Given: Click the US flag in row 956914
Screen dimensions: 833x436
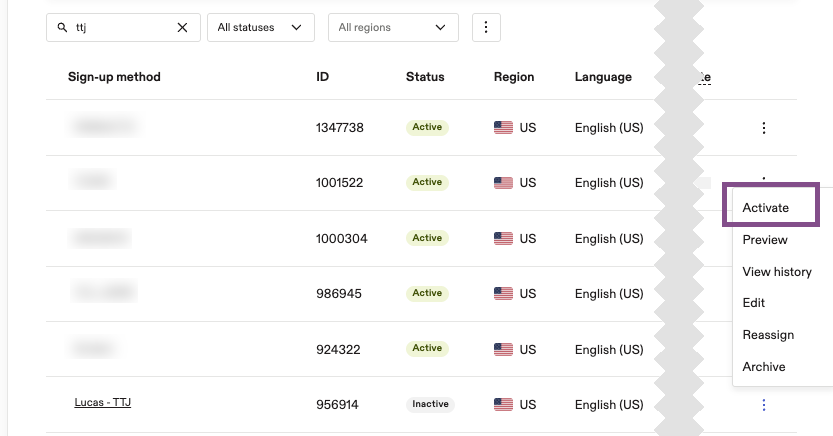Looking at the screenshot, I should coord(503,405).
